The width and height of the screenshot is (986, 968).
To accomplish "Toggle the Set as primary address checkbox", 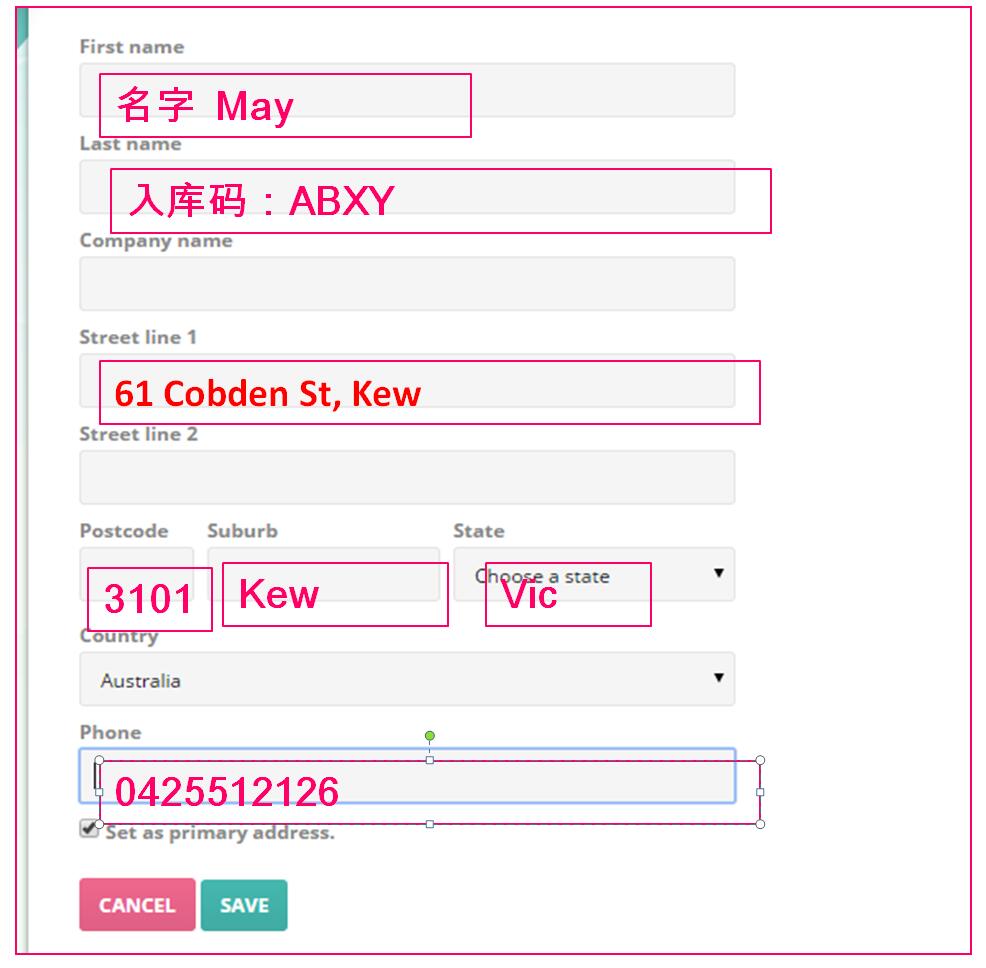I will [90, 829].
